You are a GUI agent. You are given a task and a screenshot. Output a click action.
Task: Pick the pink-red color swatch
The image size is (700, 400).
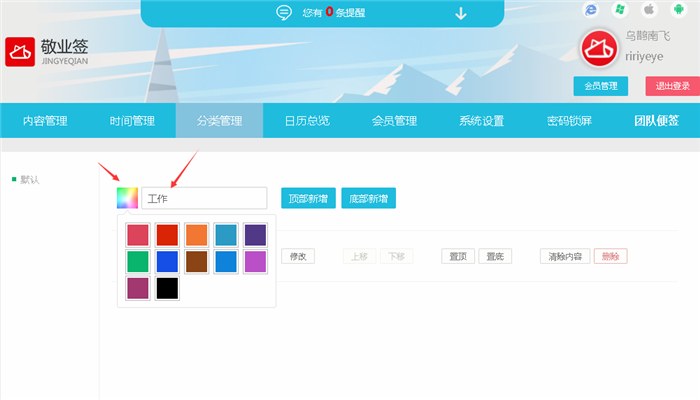click(138, 235)
